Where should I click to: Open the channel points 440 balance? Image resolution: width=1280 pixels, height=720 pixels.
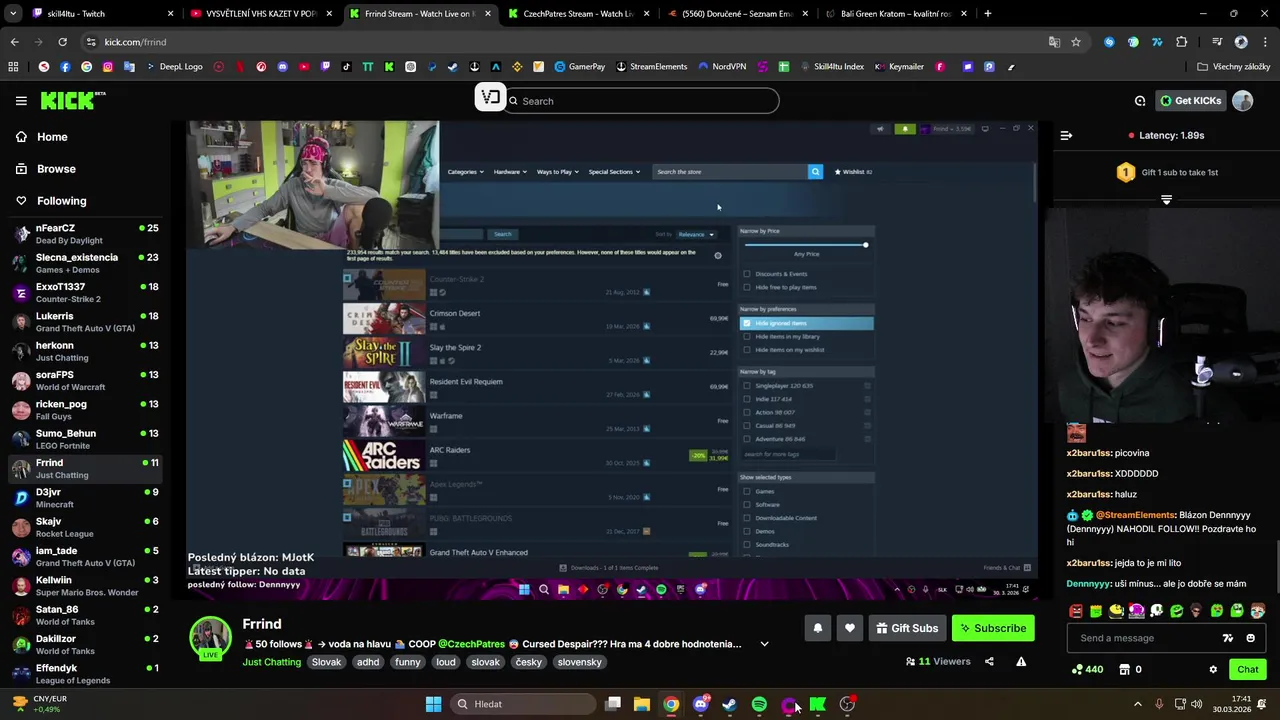pos(1087,669)
